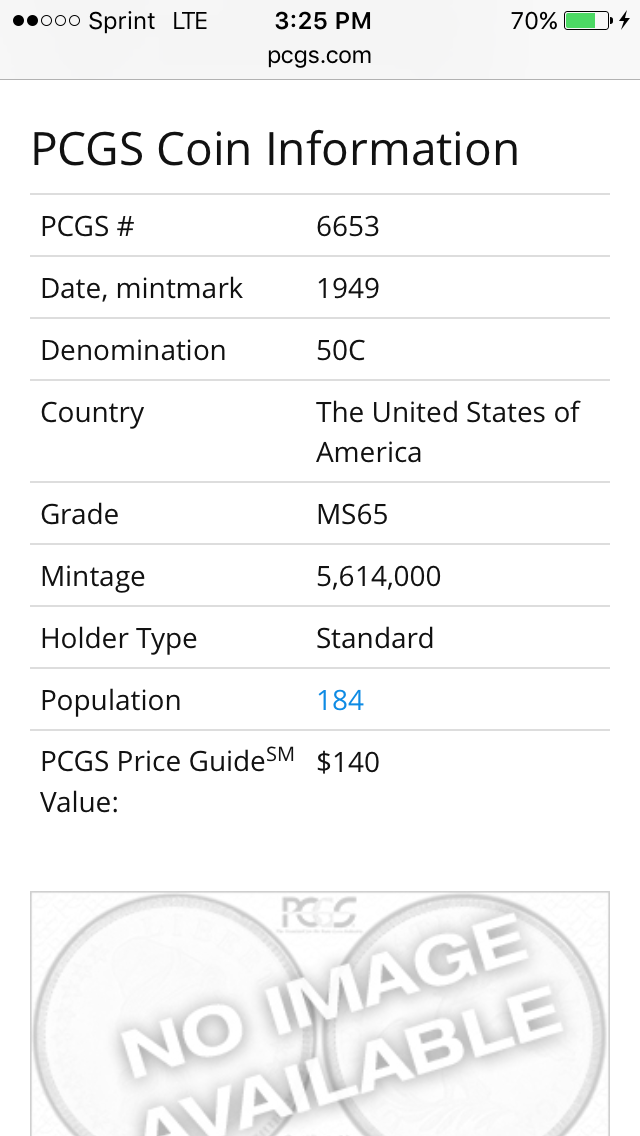Tap the charging bolt icon
The width and height of the screenshot is (640, 1136).
pos(624,20)
